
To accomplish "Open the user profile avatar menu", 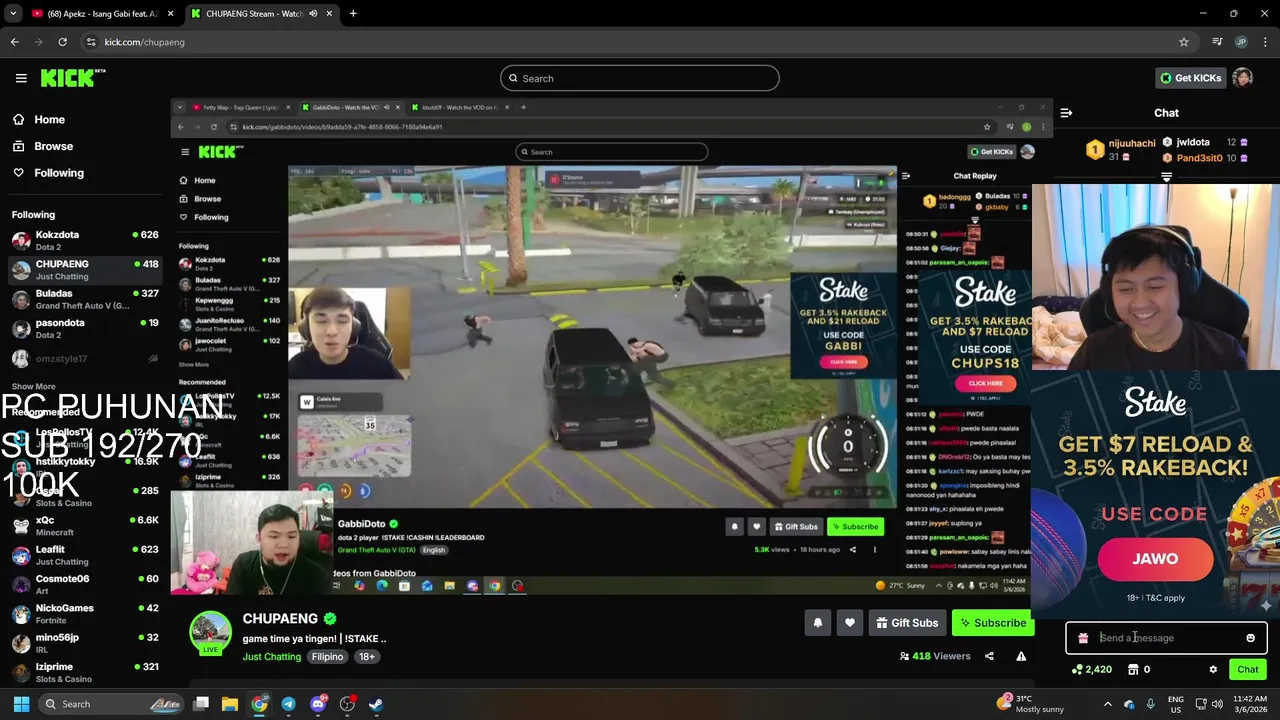I will [1242, 78].
